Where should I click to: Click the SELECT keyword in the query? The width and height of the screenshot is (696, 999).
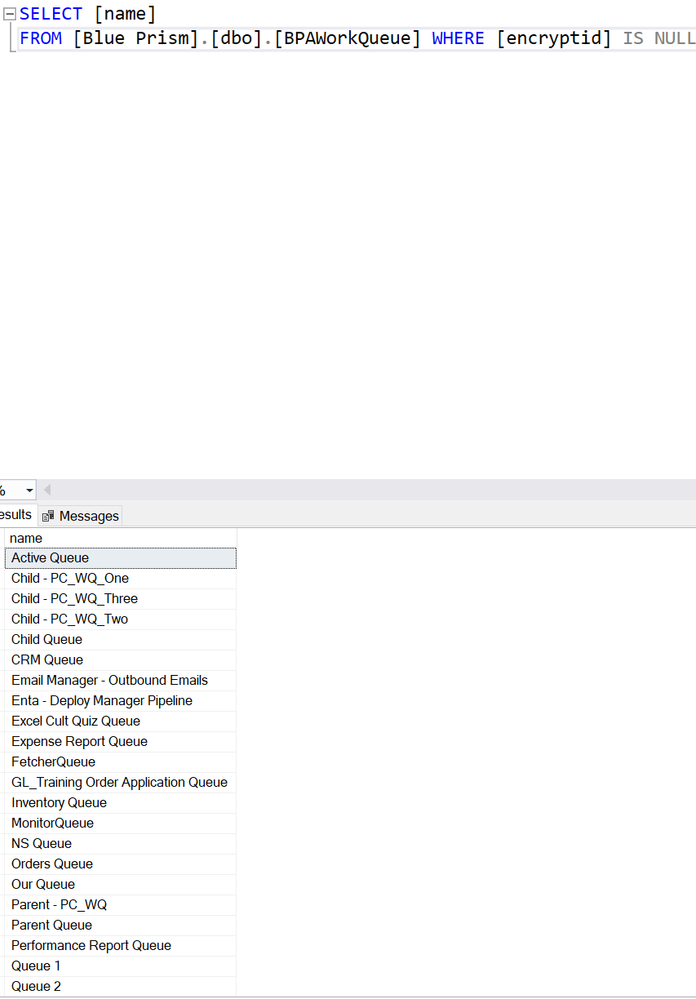(51, 14)
